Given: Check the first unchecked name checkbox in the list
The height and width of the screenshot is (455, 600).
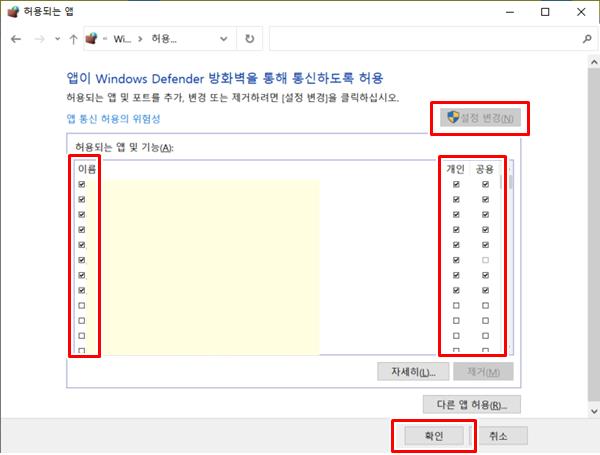Looking at the screenshot, I should pos(82,306).
